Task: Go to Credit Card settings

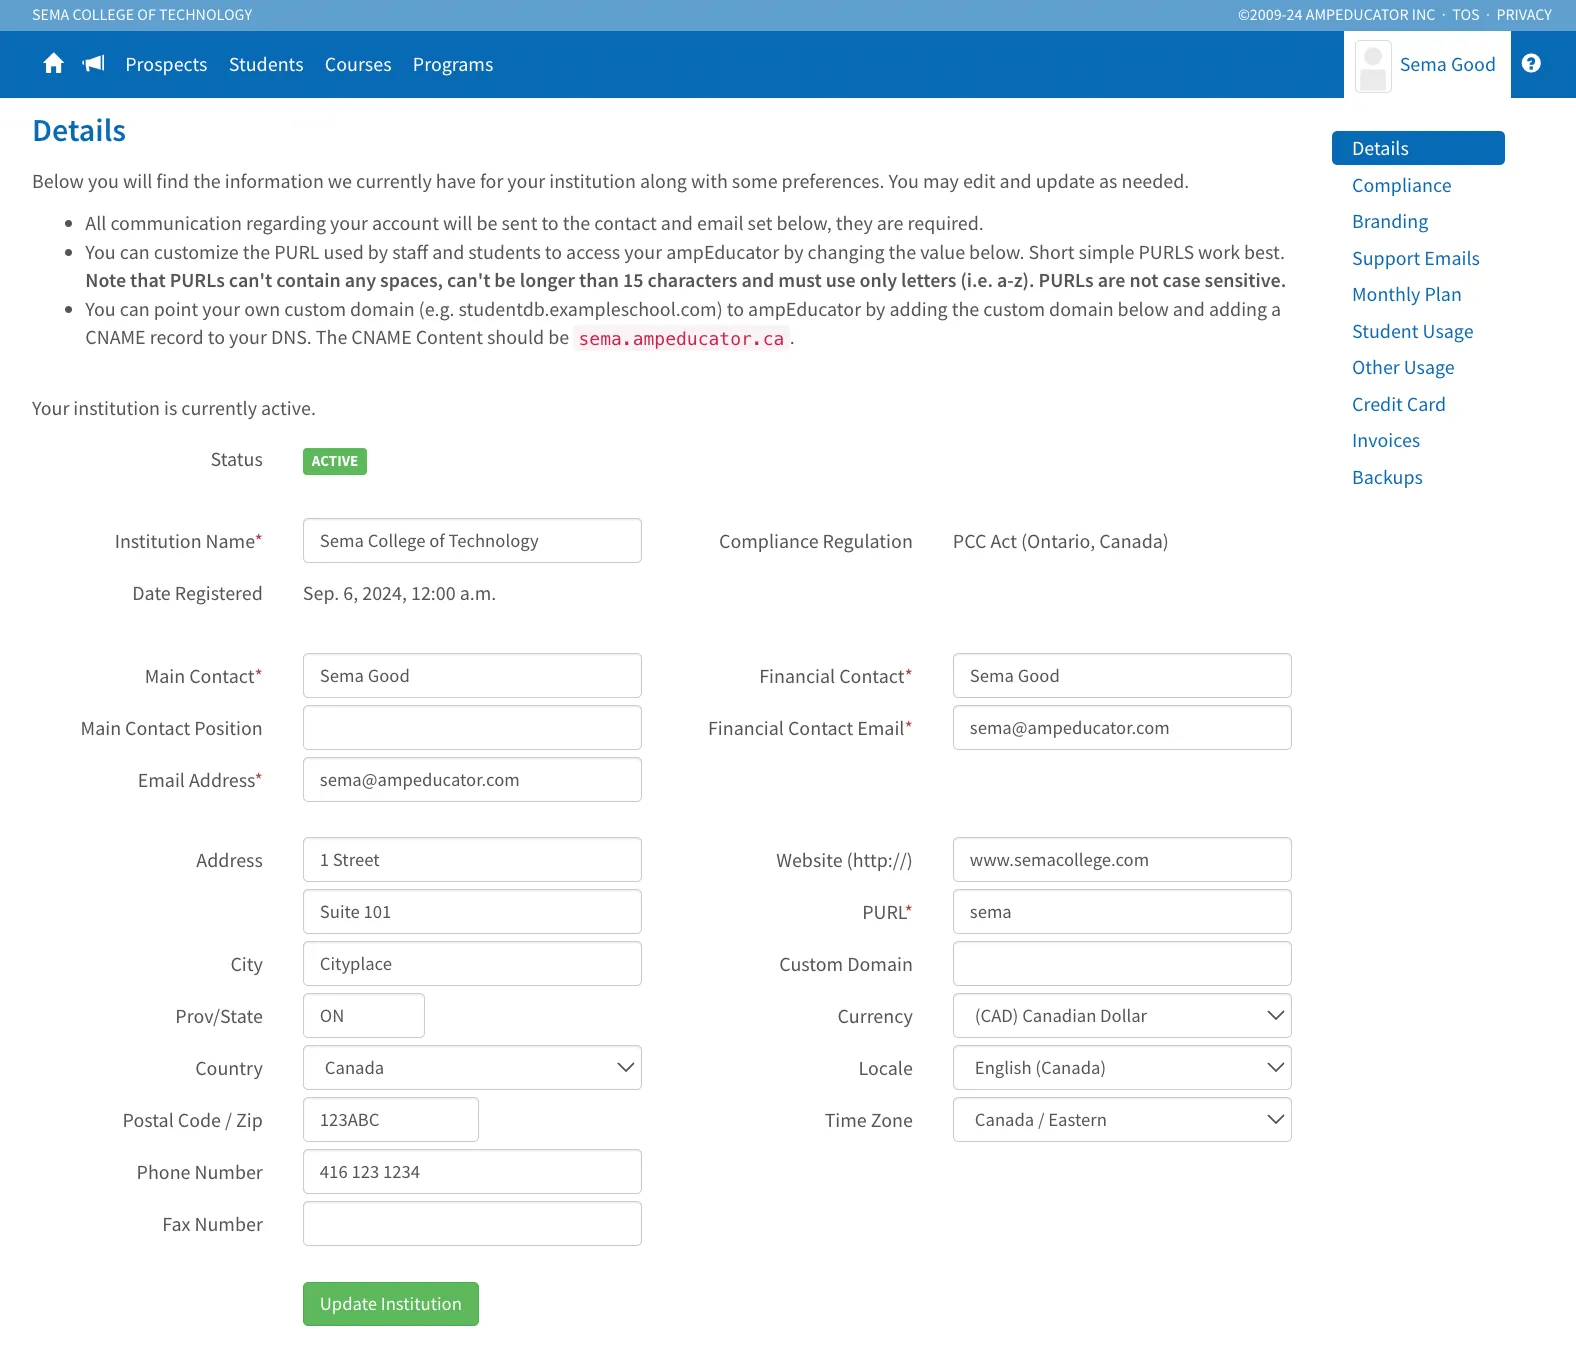Action: pos(1398,404)
